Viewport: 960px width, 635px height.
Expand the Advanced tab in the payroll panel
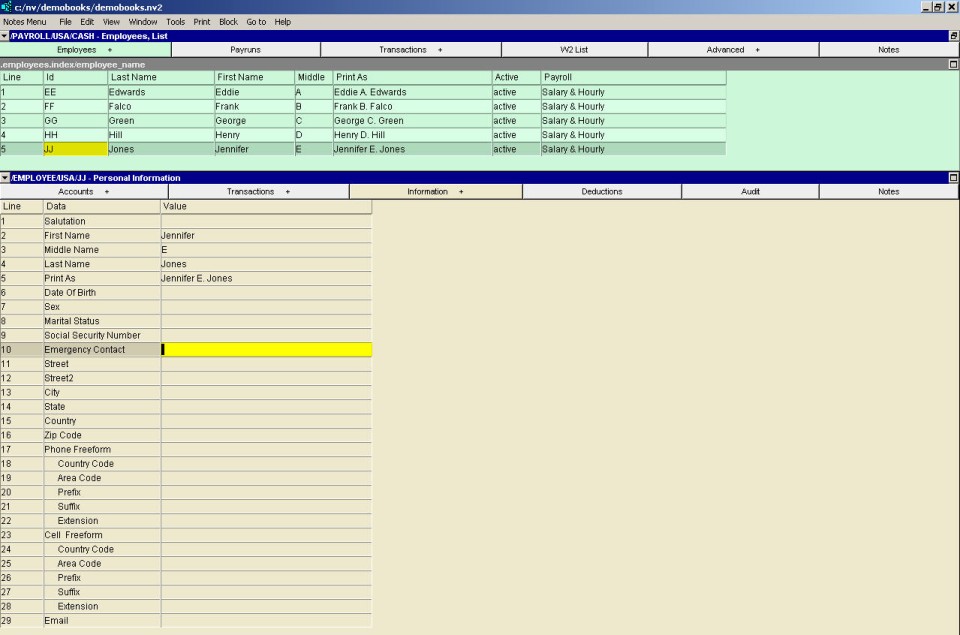pos(732,49)
